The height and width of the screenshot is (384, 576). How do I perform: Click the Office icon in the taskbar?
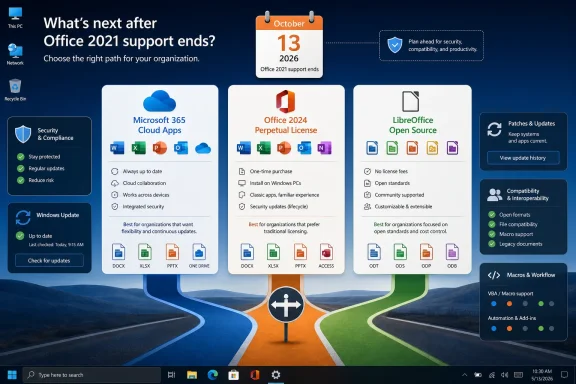click(255, 375)
